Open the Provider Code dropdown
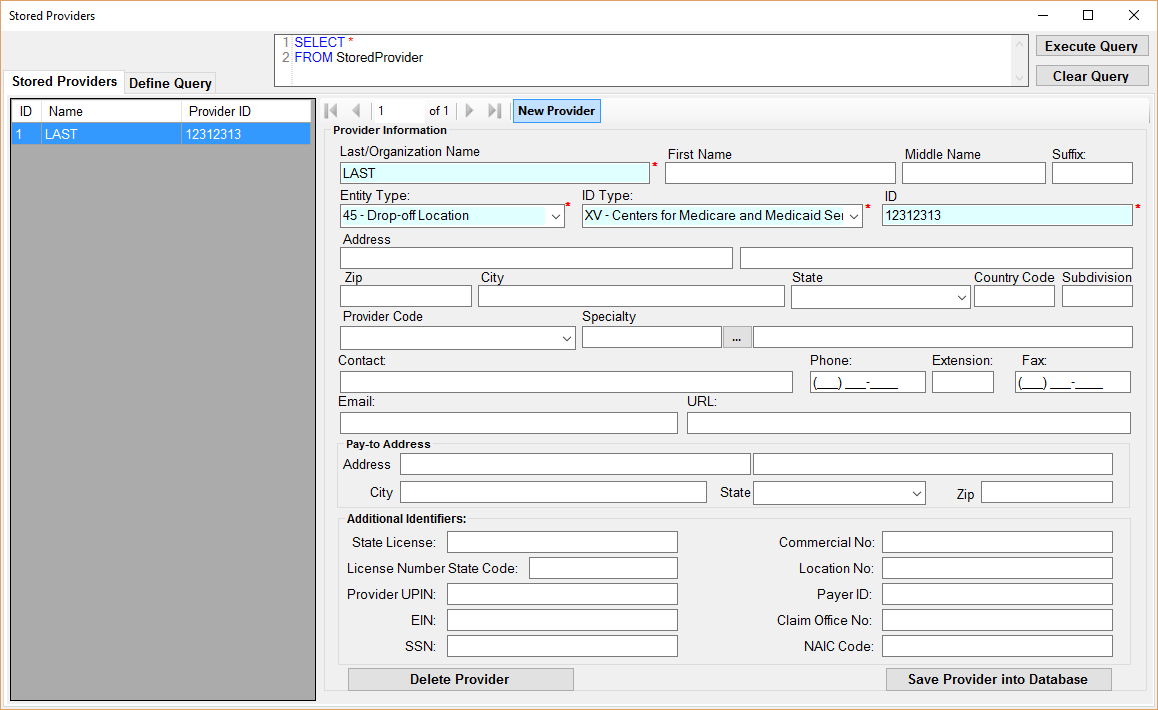1158x710 pixels. [566, 339]
